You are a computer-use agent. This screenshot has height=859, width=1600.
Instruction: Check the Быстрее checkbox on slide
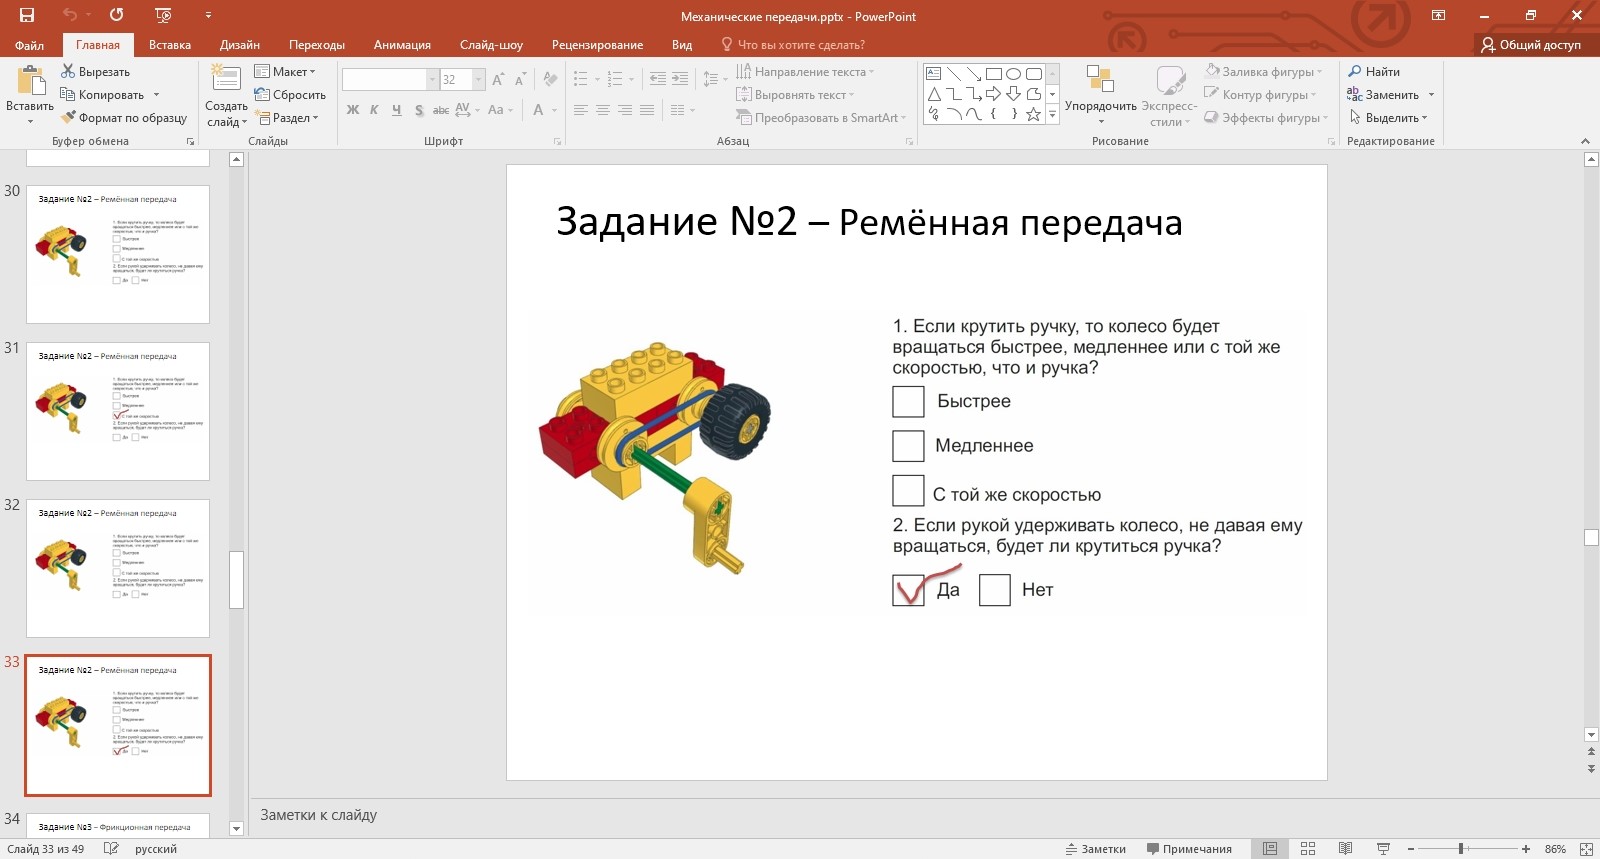click(908, 401)
